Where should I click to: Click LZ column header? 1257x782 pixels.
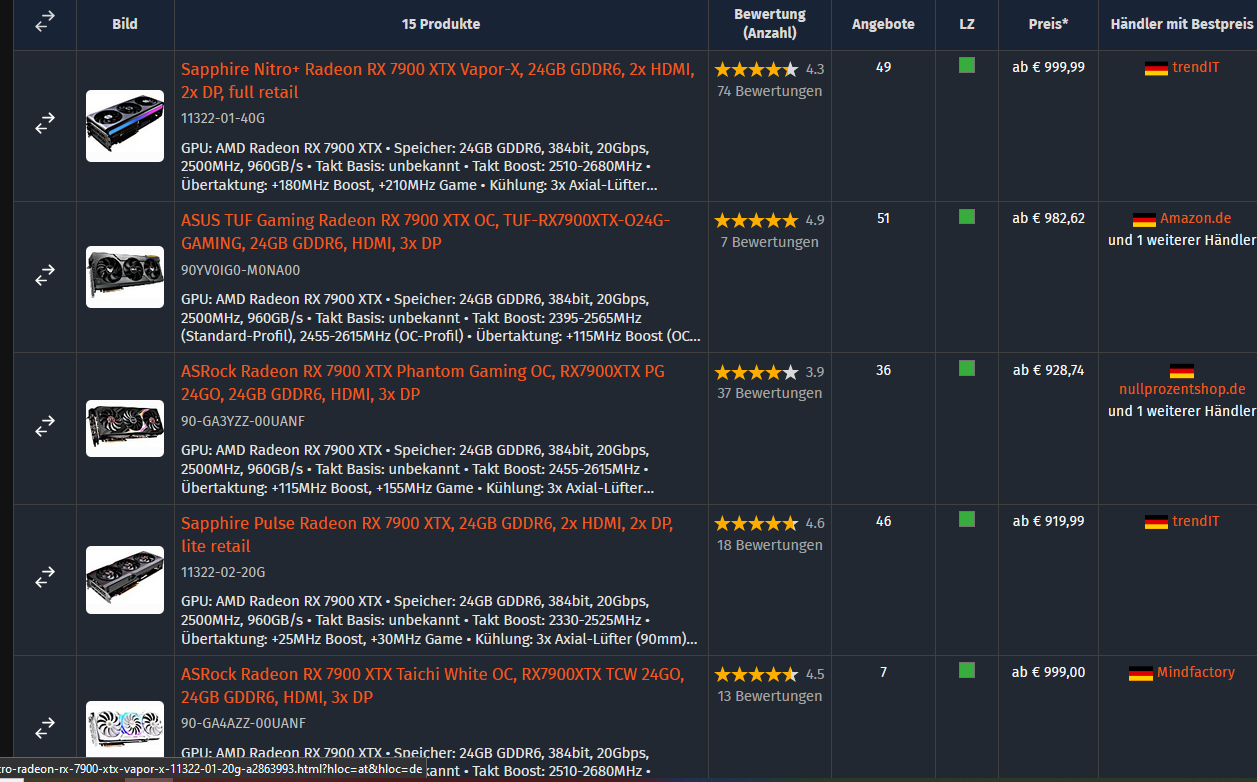coord(966,24)
